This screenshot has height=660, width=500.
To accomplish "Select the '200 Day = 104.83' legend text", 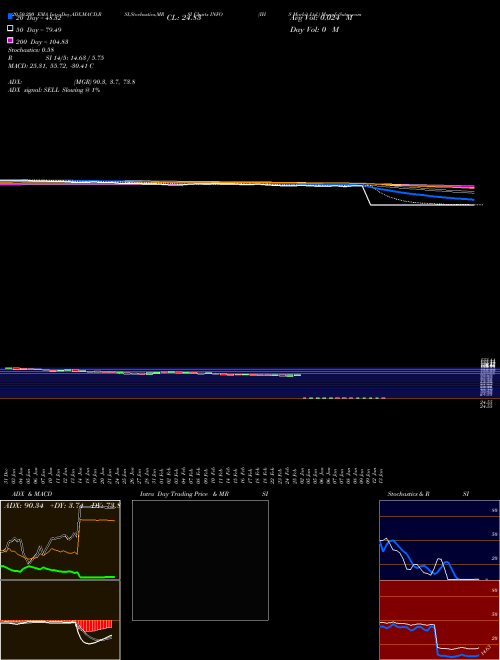I will (42, 42).
